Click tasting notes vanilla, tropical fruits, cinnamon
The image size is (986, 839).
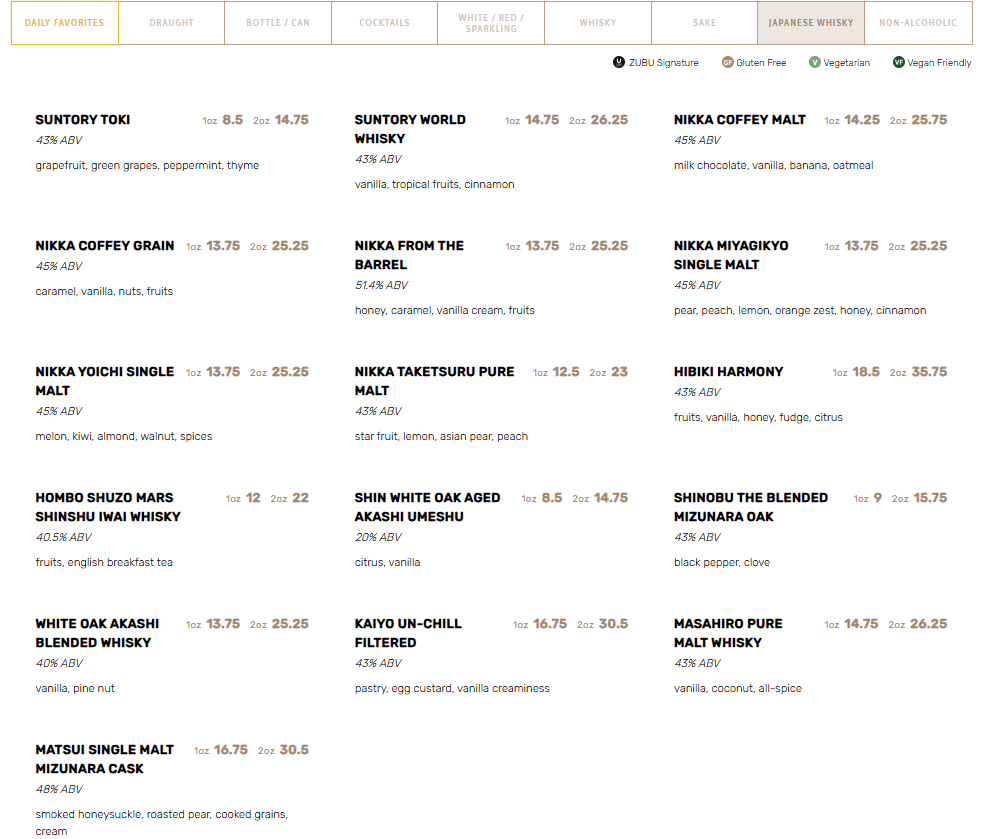(435, 184)
